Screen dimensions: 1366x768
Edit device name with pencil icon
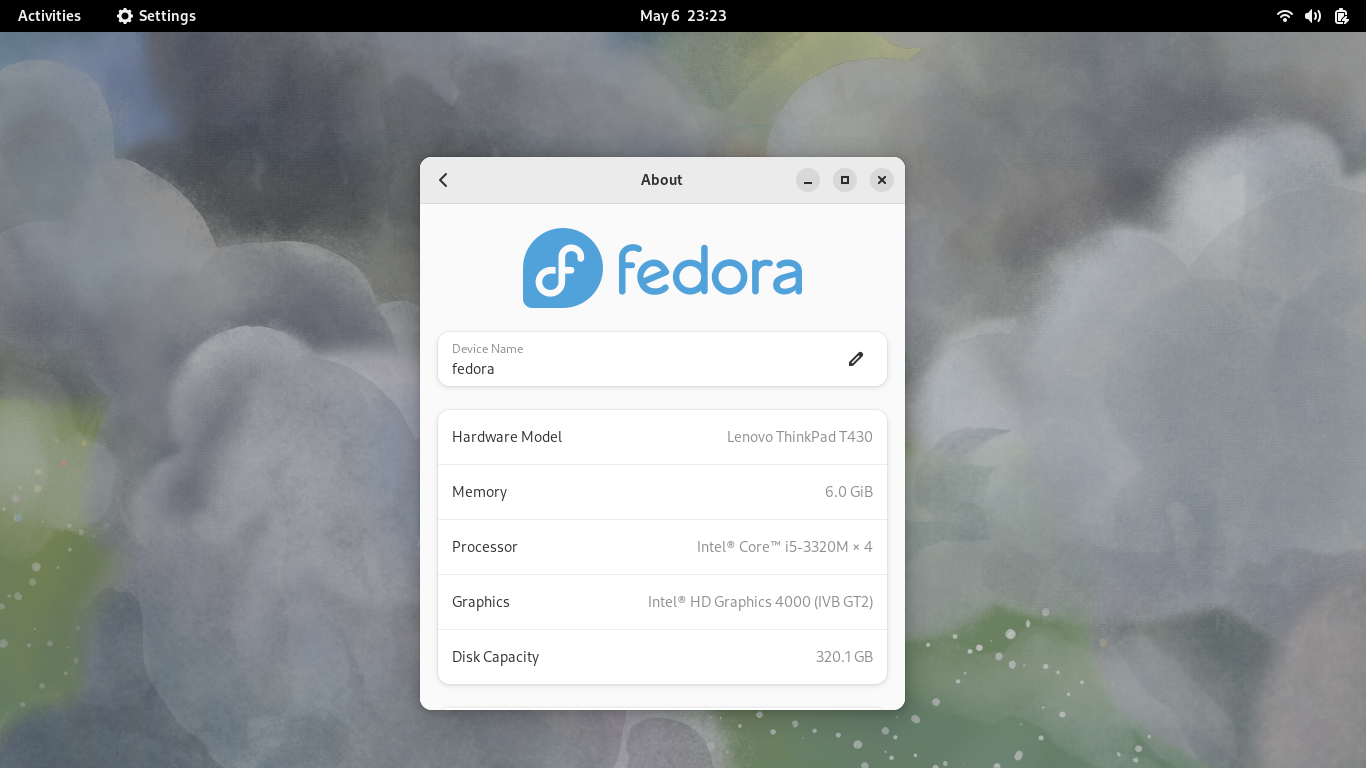[x=856, y=359]
